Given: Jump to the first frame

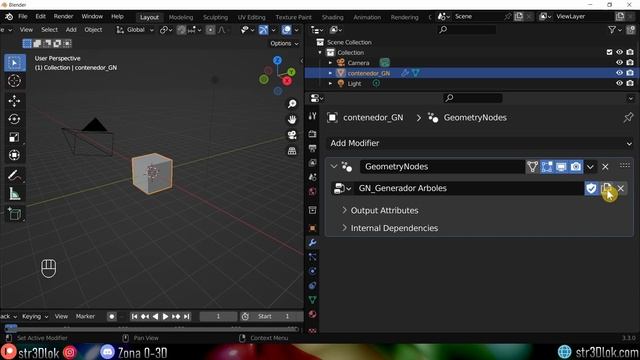Looking at the screenshot, I should [x=134, y=316].
